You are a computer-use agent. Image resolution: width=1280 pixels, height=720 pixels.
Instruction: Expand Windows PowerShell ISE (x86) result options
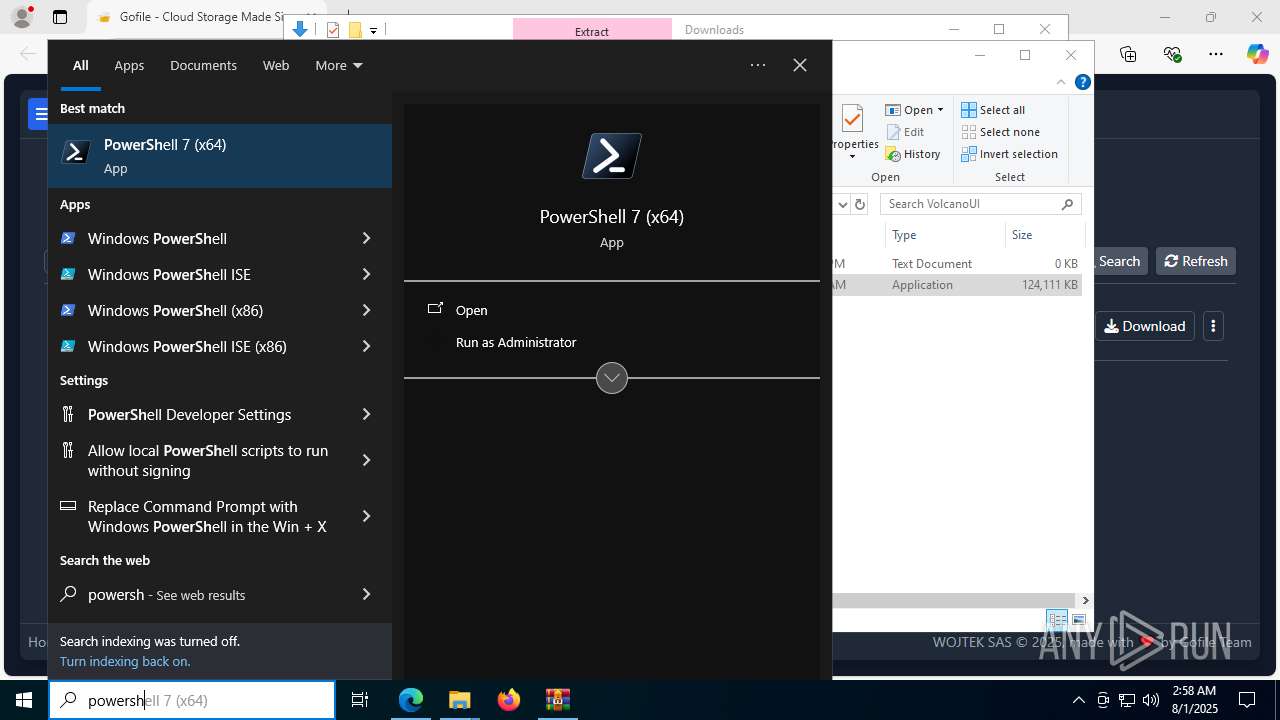click(x=366, y=346)
